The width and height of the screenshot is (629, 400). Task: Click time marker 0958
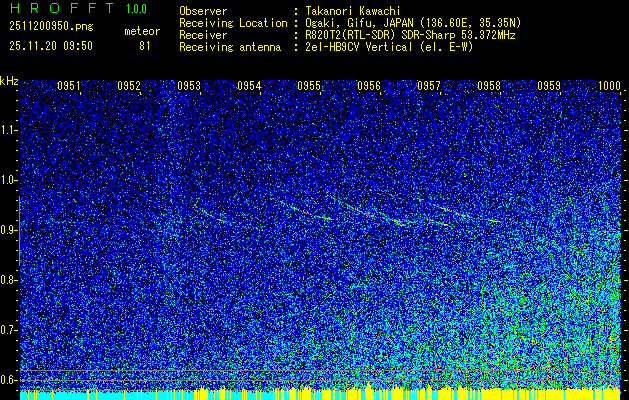[489, 86]
